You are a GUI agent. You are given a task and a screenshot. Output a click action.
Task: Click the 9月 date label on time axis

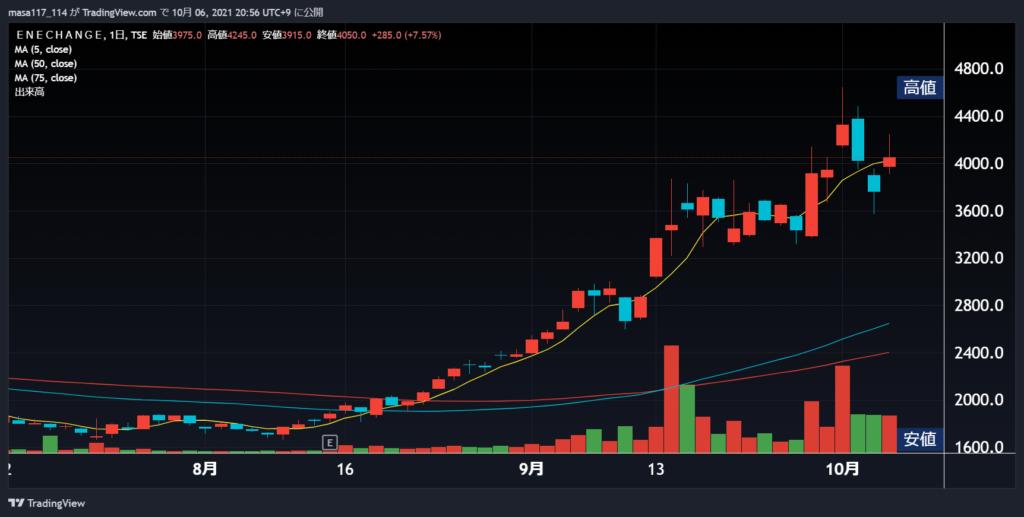click(x=532, y=469)
